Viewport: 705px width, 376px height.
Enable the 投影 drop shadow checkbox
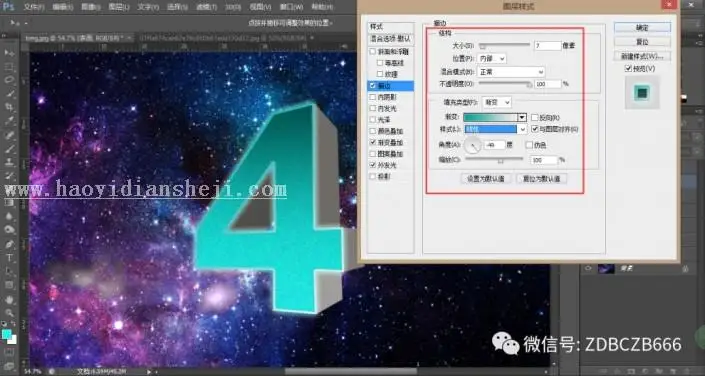372,177
